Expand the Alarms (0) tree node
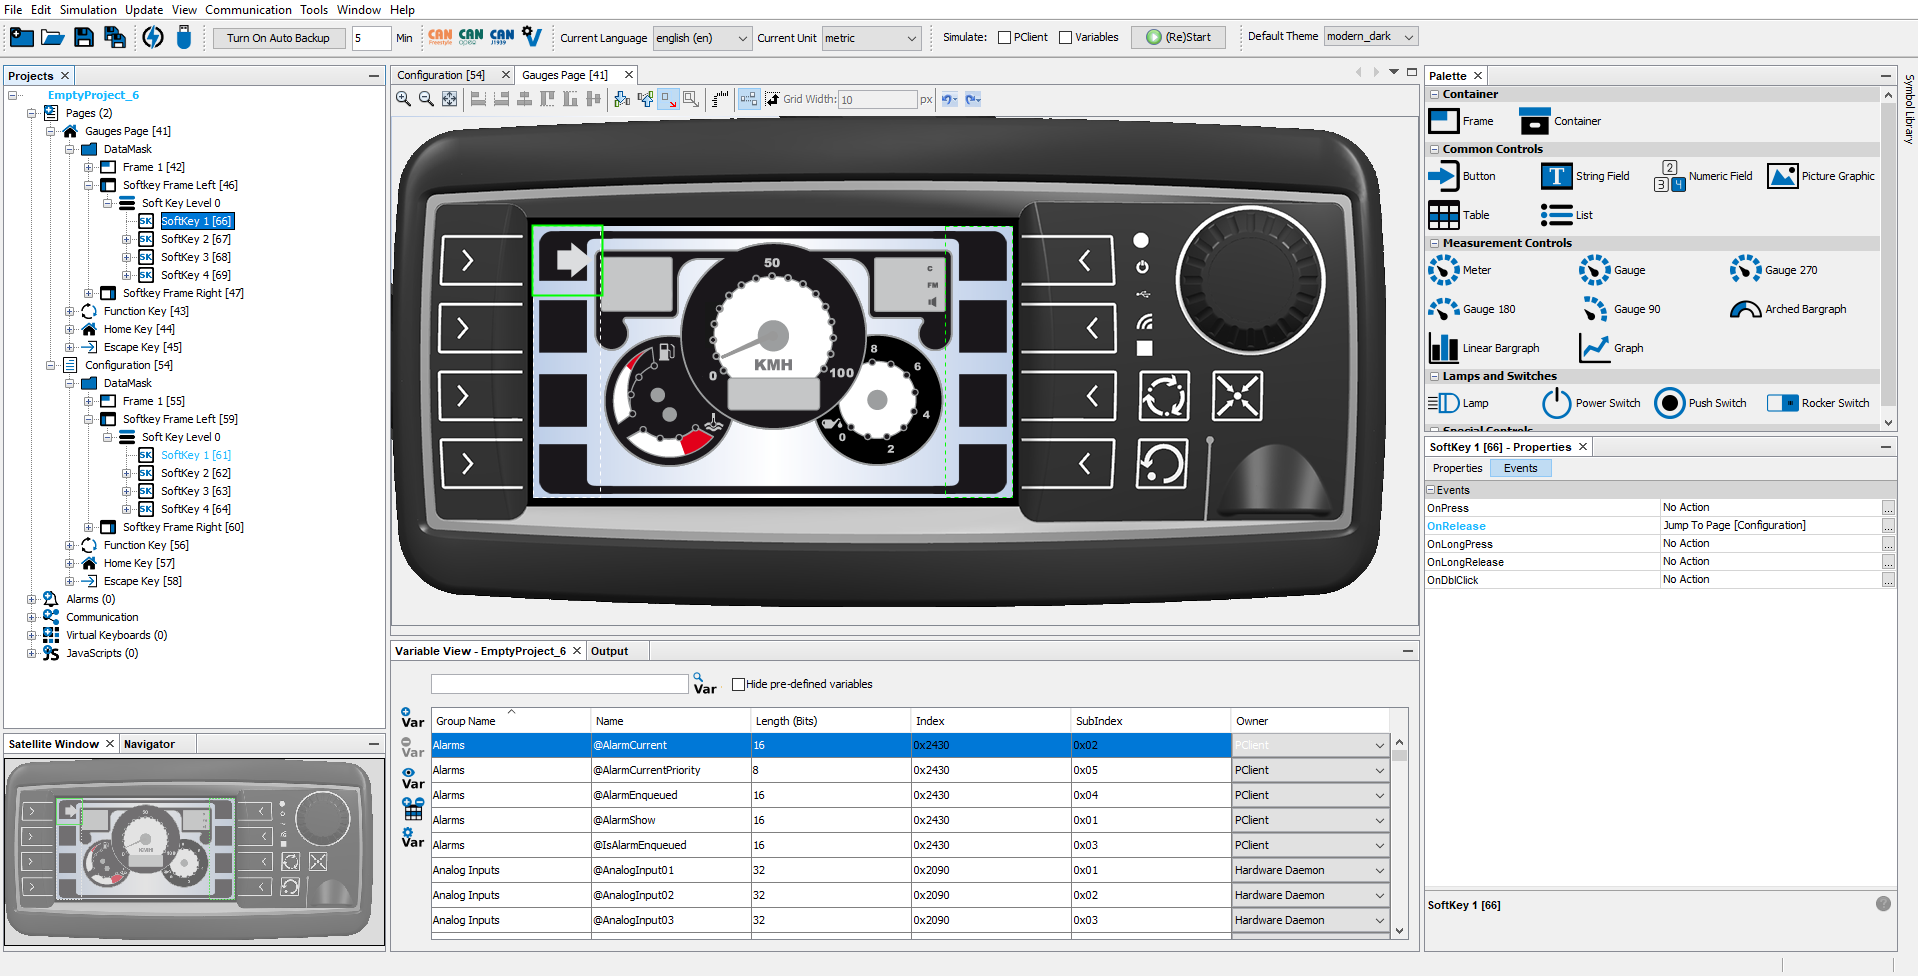Image resolution: width=1918 pixels, height=976 pixels. pyautogui.click(x=32, y=599)
